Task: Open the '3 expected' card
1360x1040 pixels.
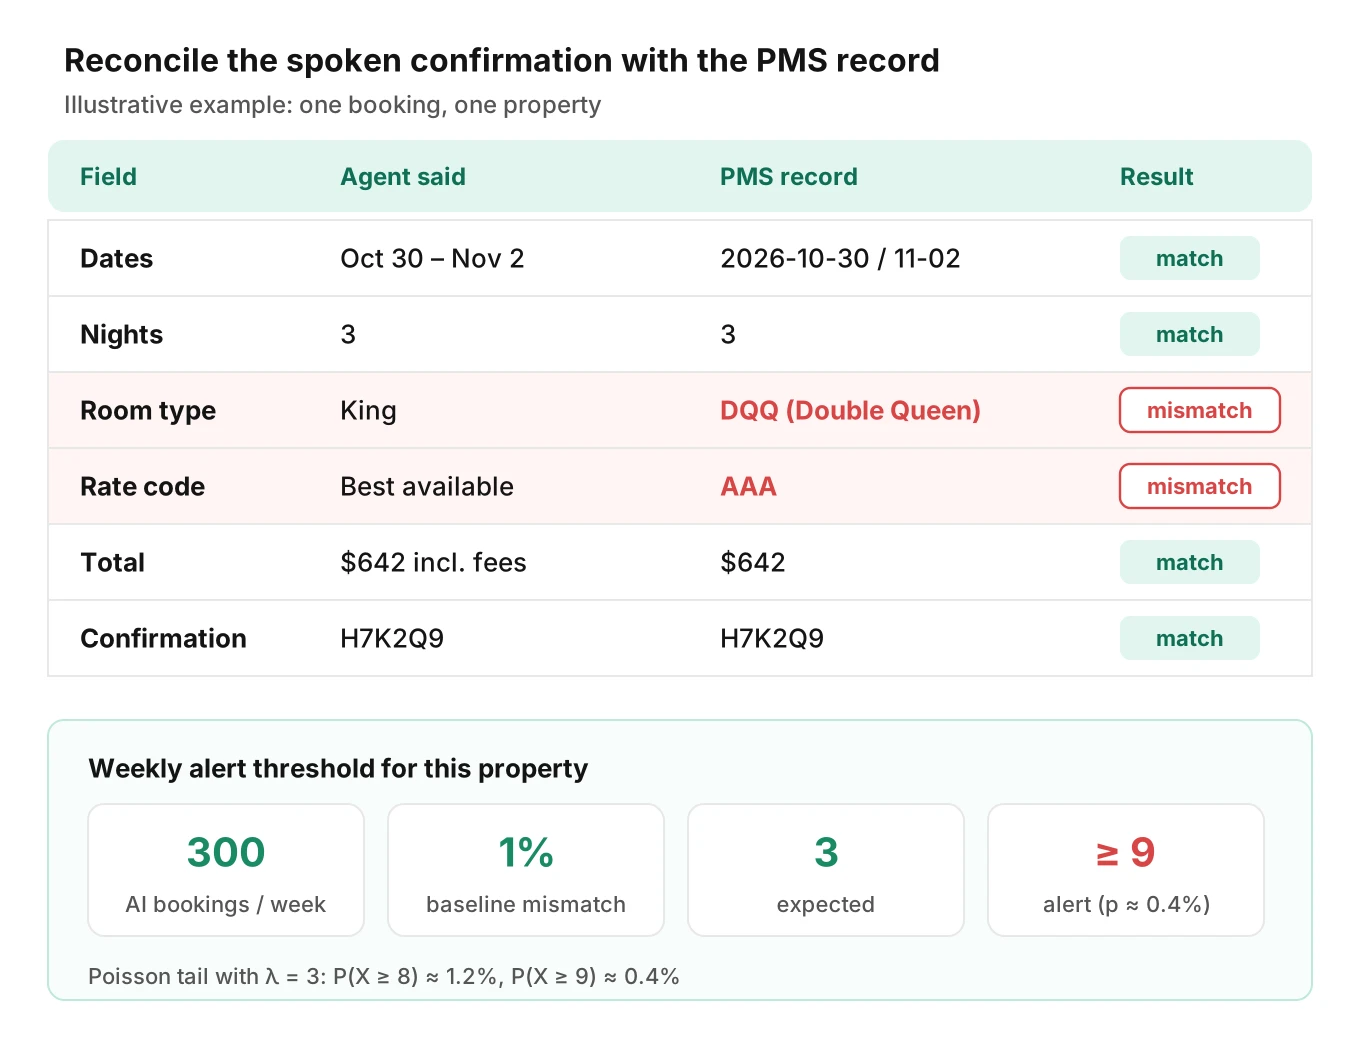Action: point(826,870)
